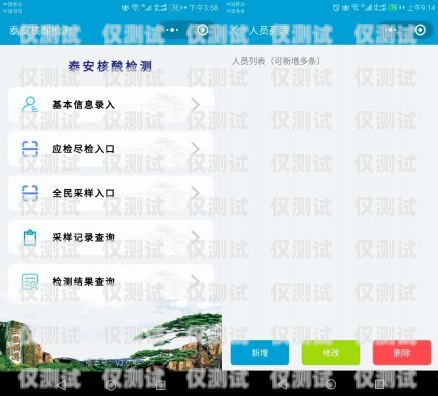Tap Android recents button on right phone

(379, 384)
